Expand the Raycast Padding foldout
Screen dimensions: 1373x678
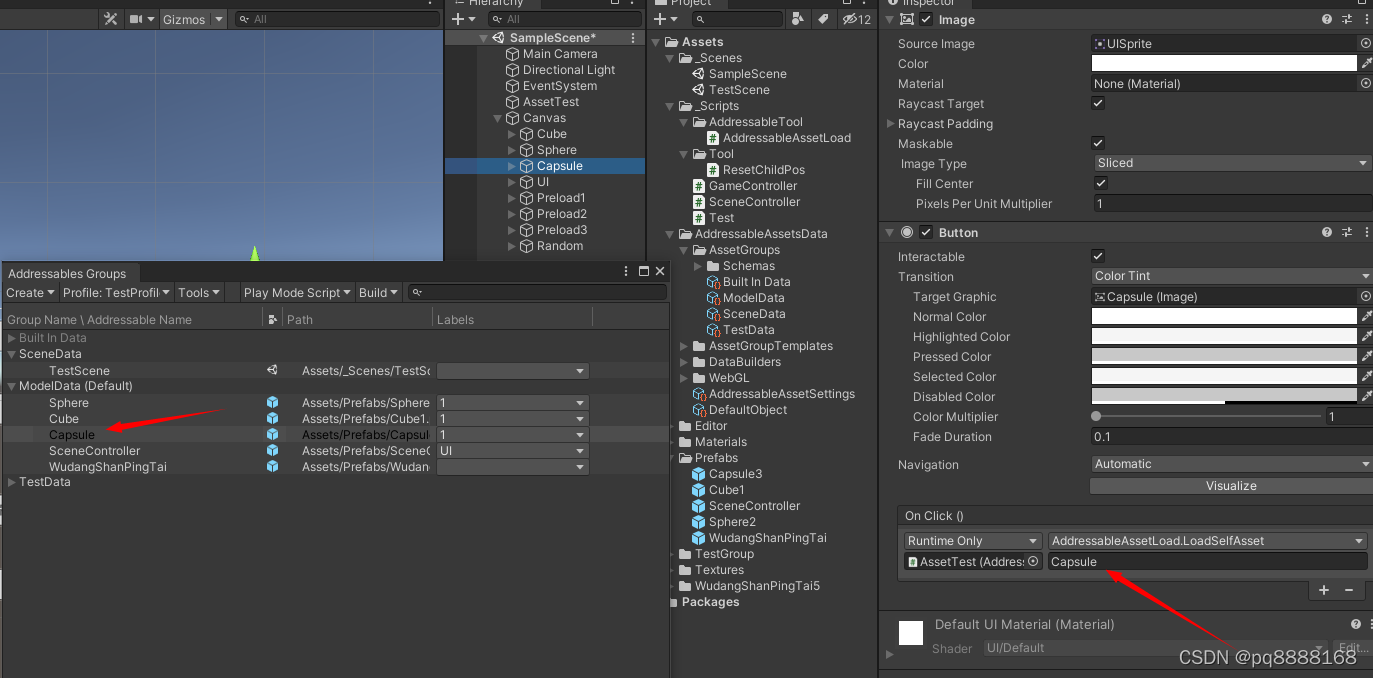pos(890,124)
